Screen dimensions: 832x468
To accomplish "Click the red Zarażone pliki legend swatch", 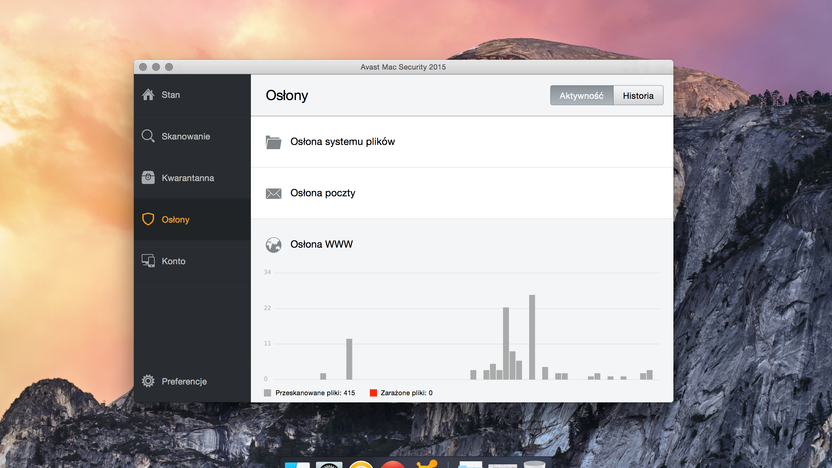I will 373,393.
